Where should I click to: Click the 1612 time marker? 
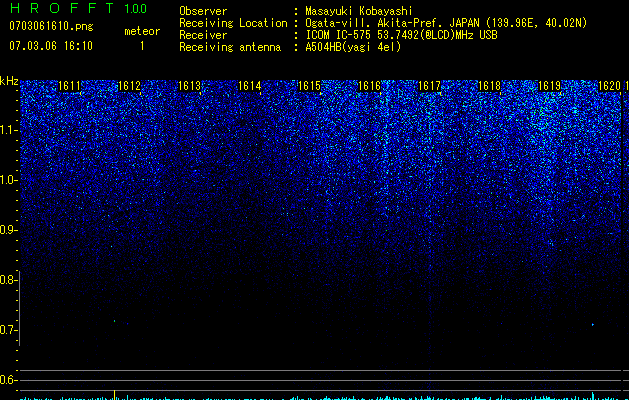130,86
